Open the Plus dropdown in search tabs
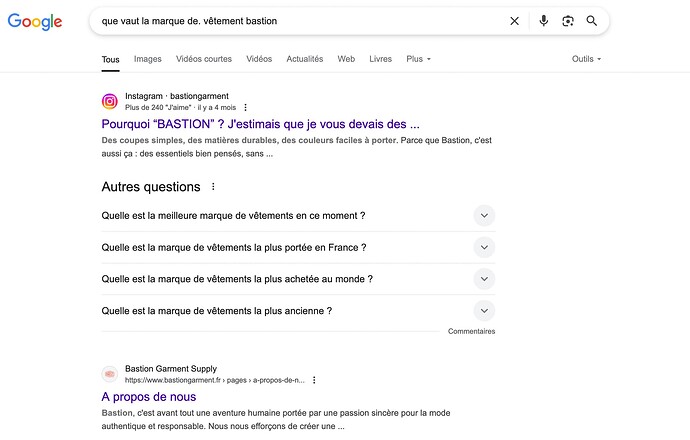Viewport: 690px width, 440px height. [418, 59]
